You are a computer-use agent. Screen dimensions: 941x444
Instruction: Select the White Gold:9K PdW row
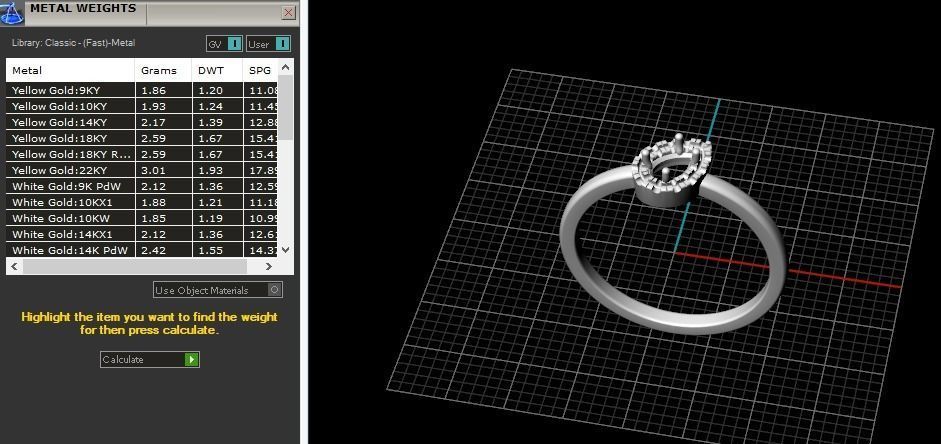142,186
